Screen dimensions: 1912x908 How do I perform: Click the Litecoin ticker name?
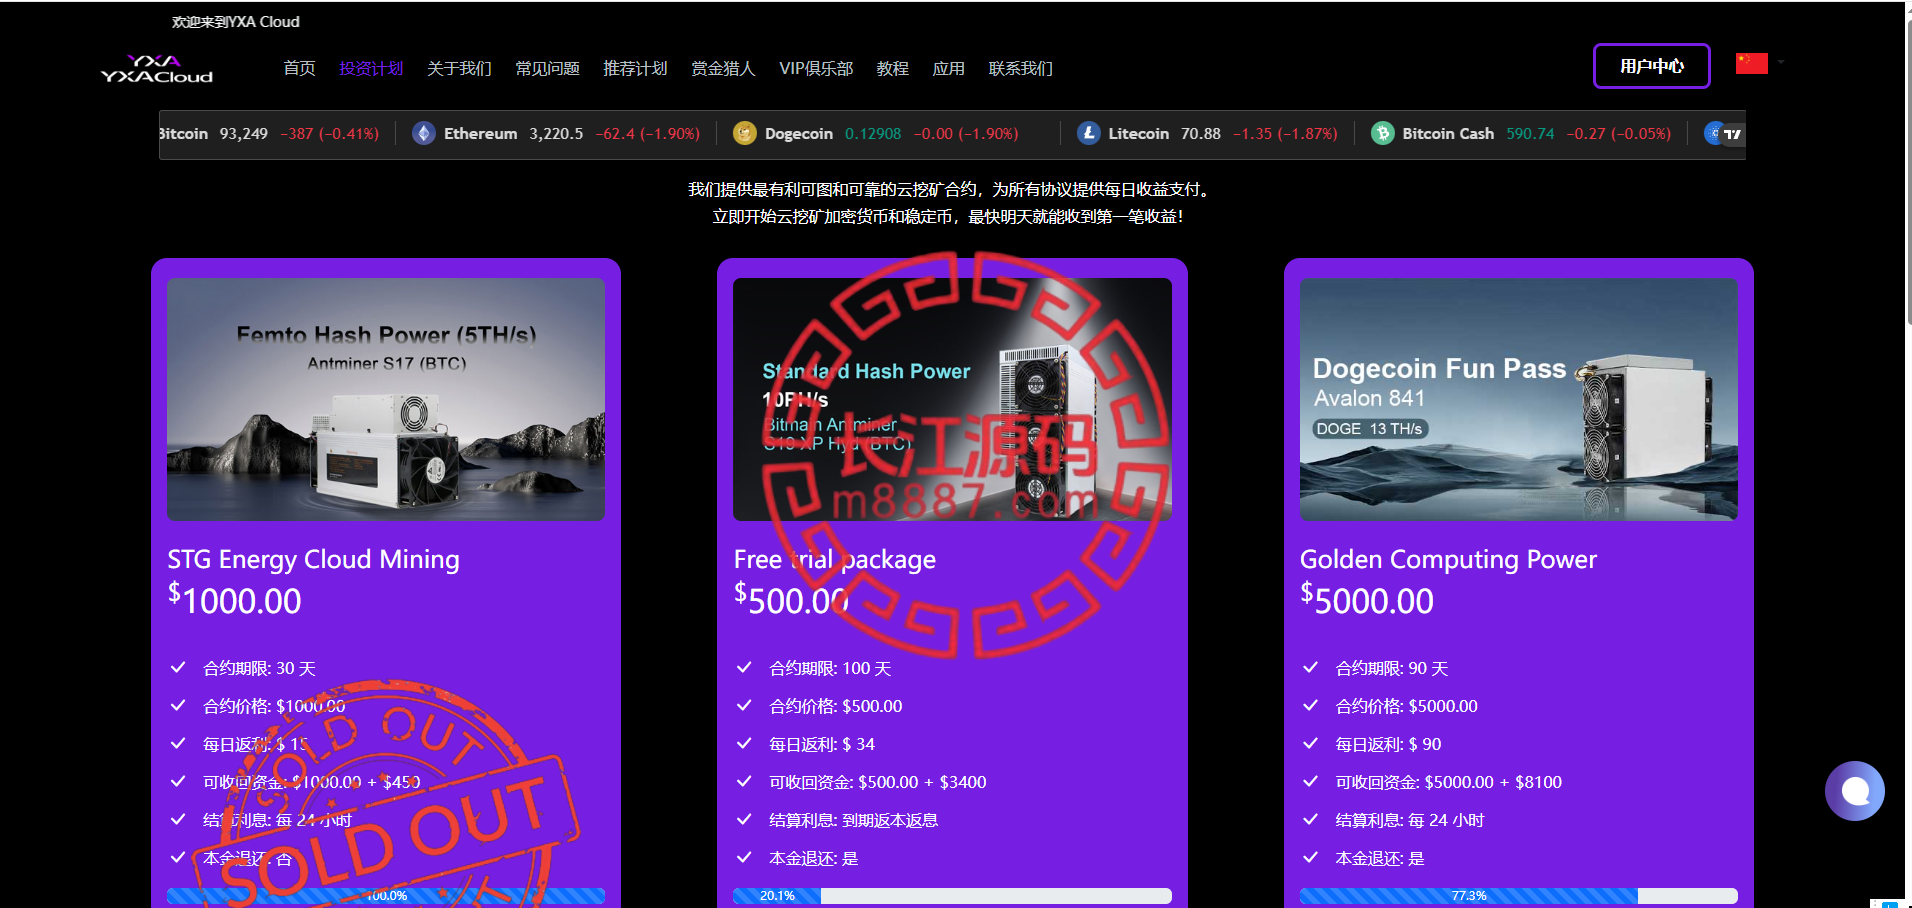(1138, 133)
